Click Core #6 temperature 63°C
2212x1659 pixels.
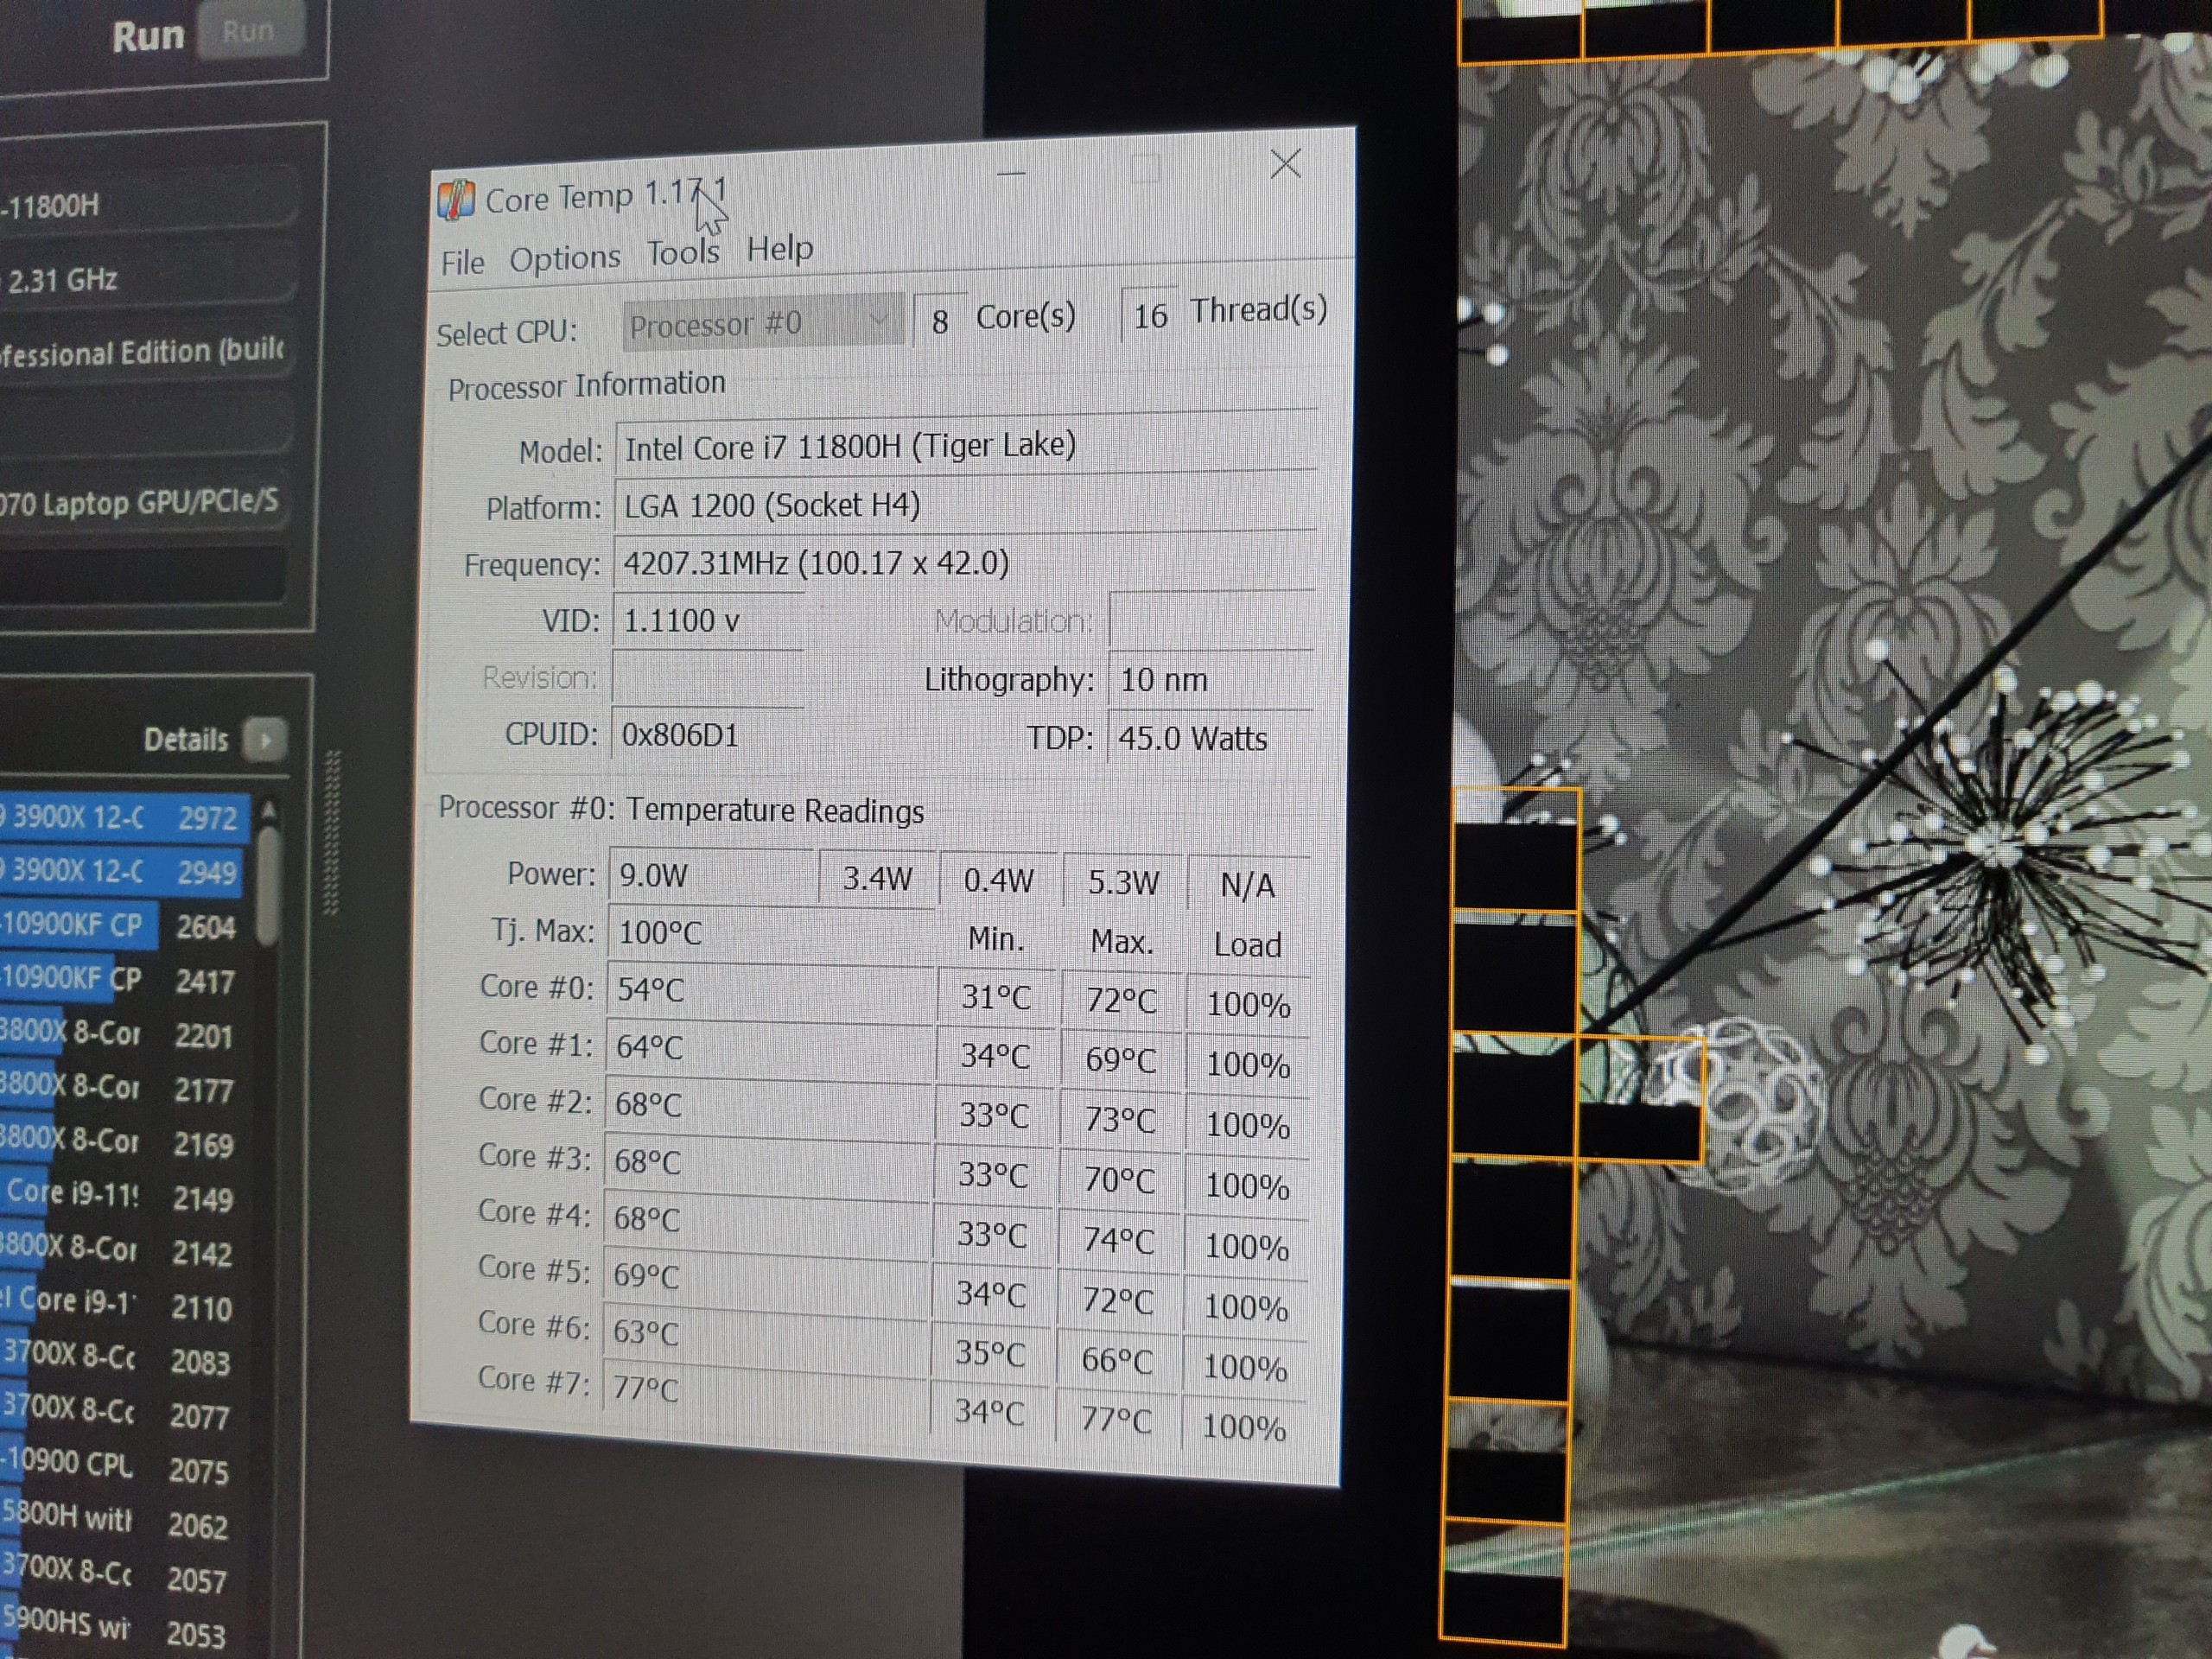tap(764, 1334)
